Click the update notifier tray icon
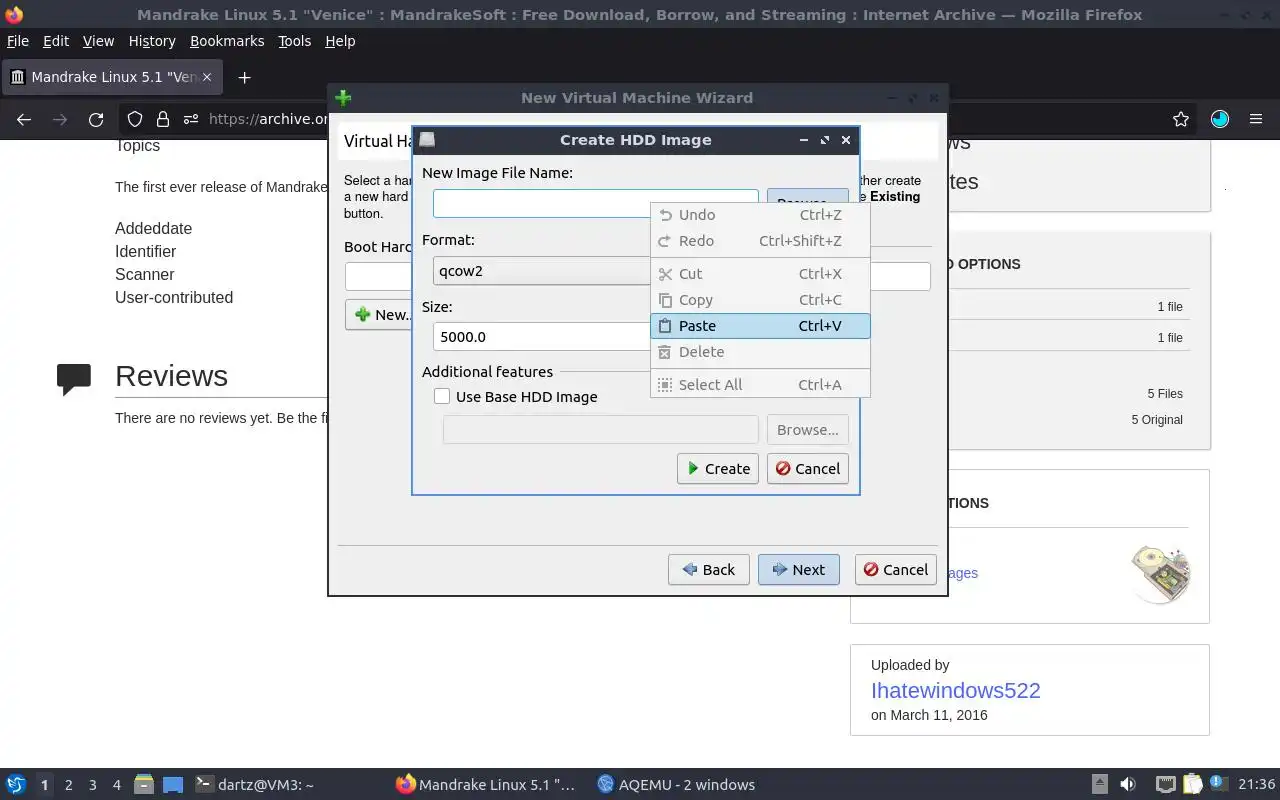Image resolution: width=1280 pixels, height=800 pixels. [x=1218, y=785]
